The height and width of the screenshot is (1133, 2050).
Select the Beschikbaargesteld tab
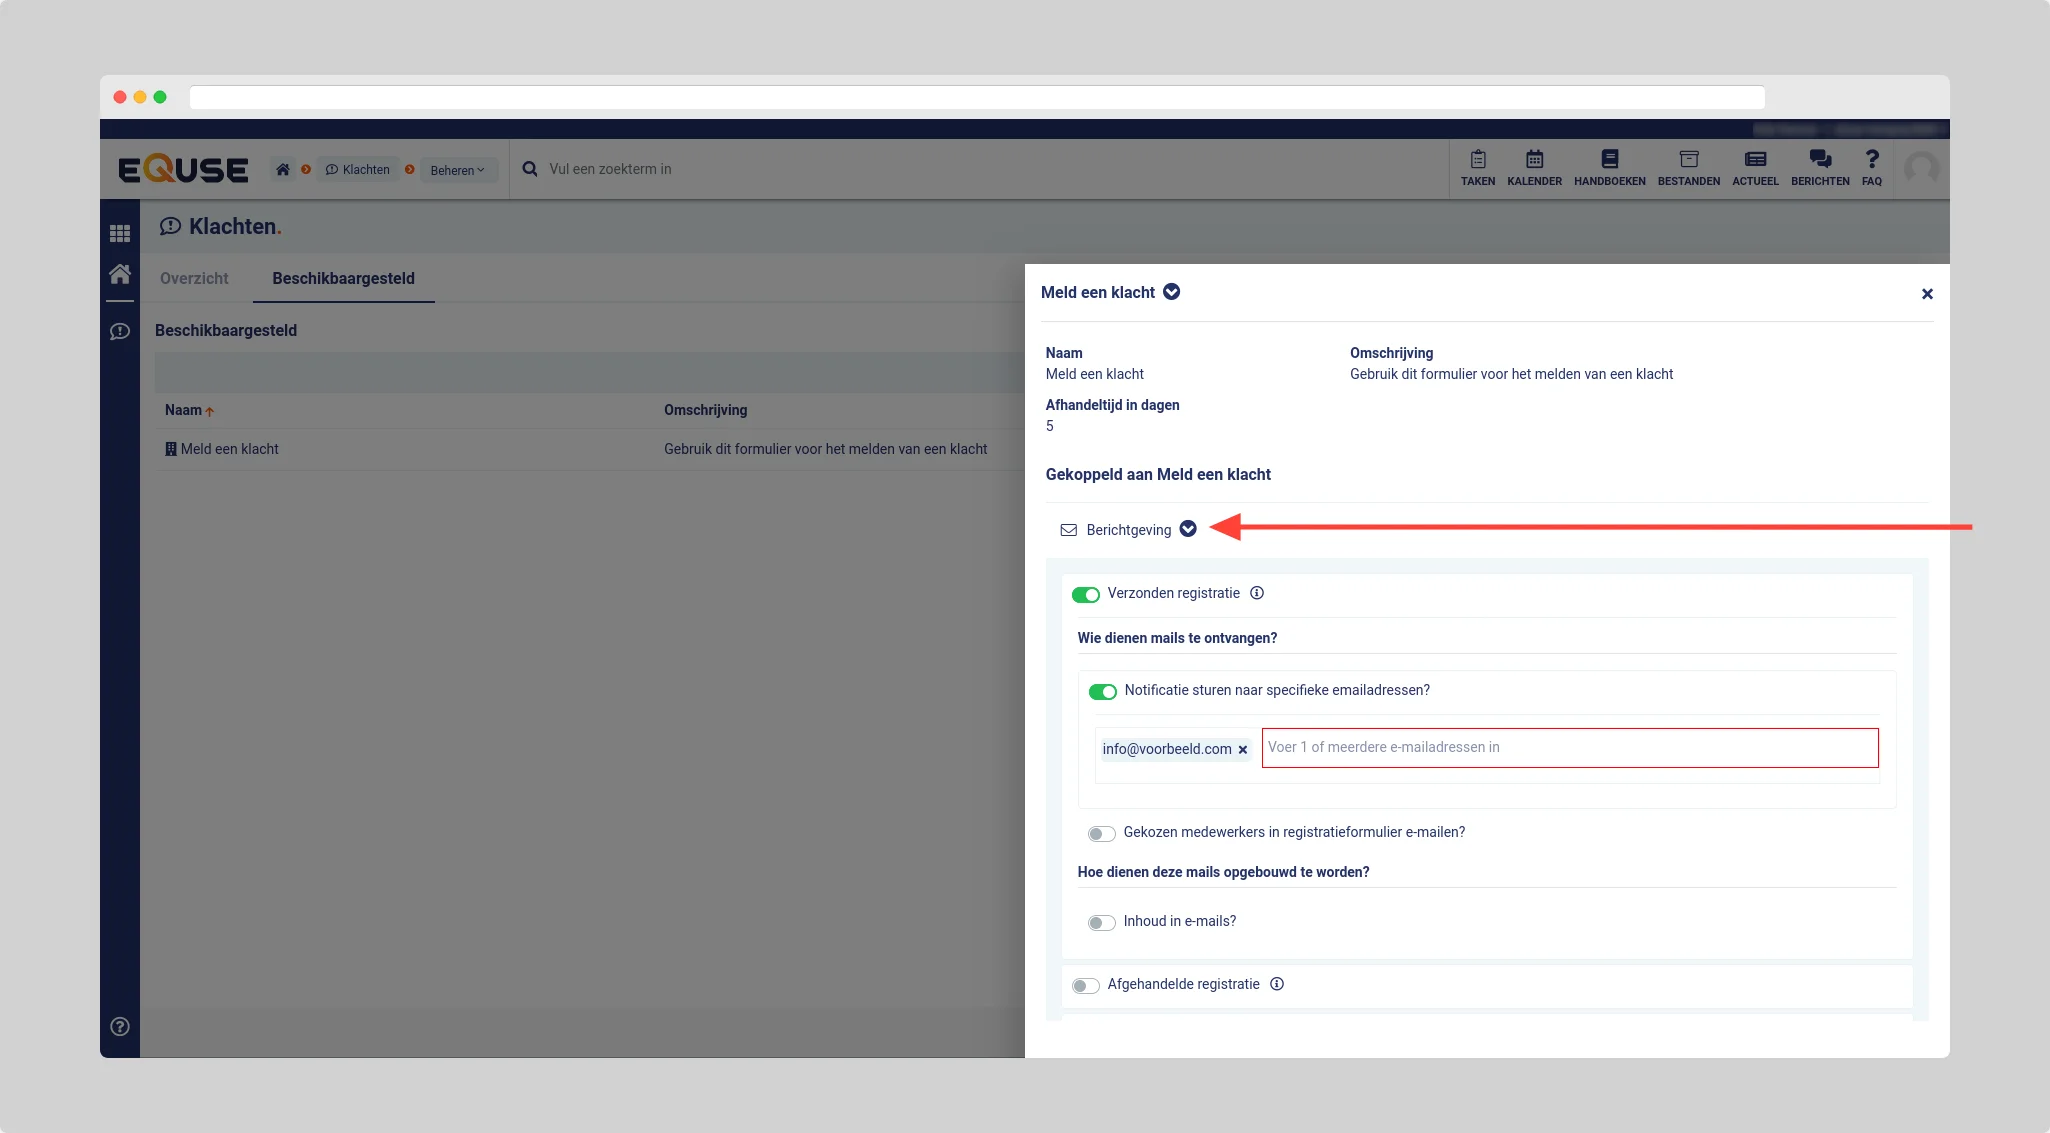coord(343,278)
